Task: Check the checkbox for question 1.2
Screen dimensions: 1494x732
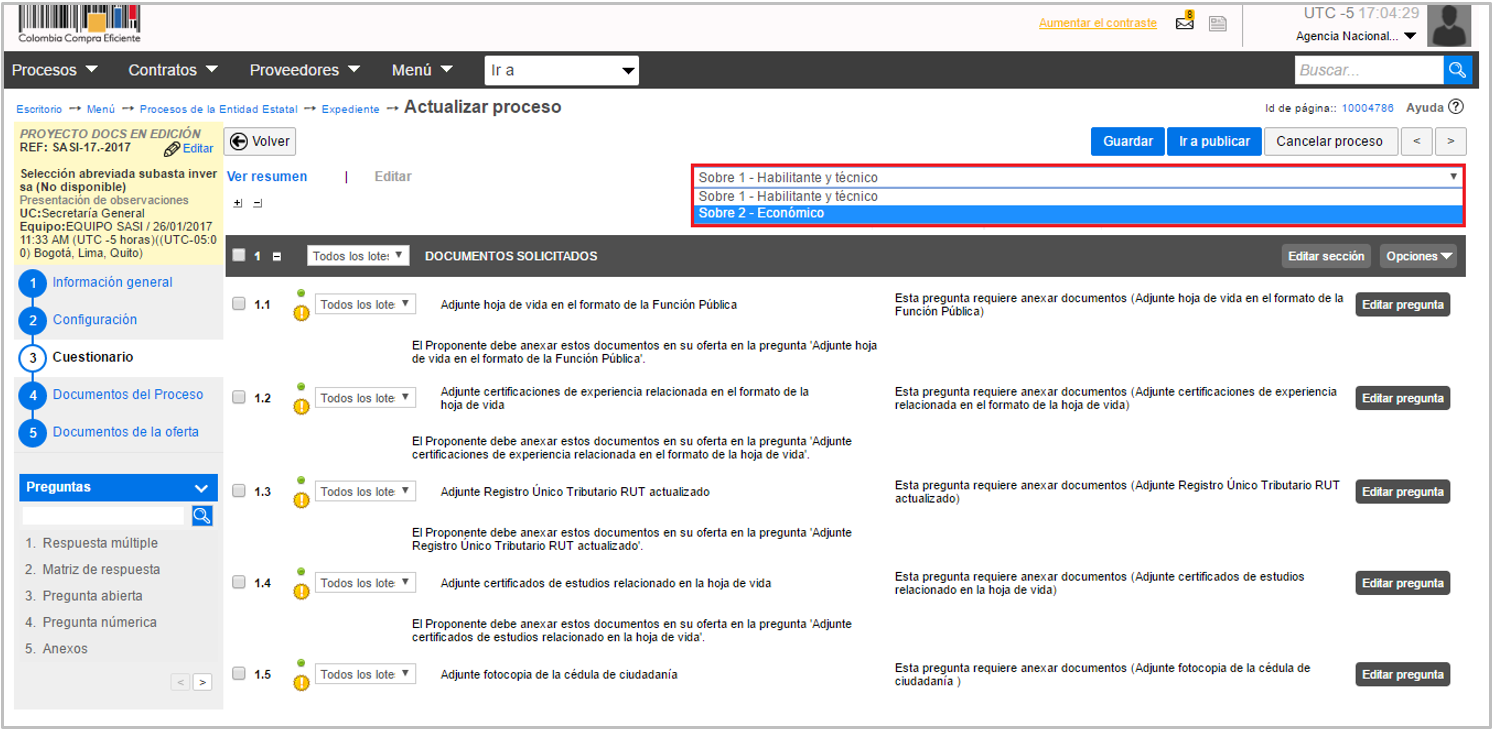Action: click(x=239, y=397)
